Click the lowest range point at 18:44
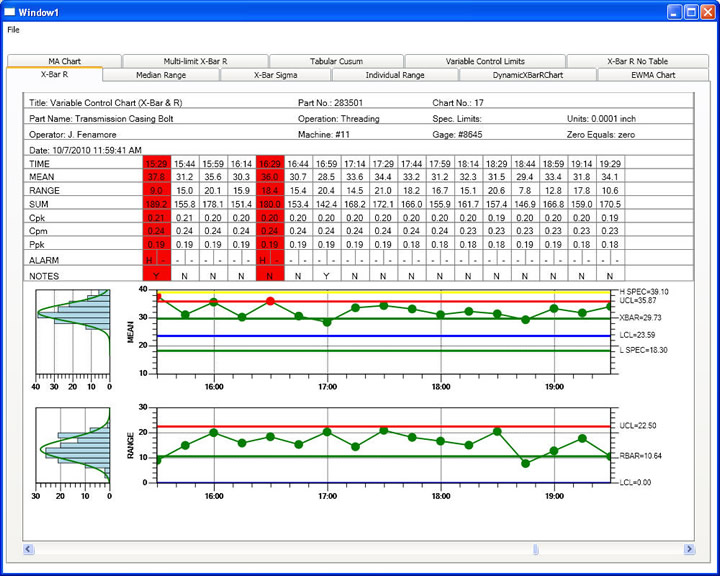Screen dimensions: 720x576 [x=526, y=463]
